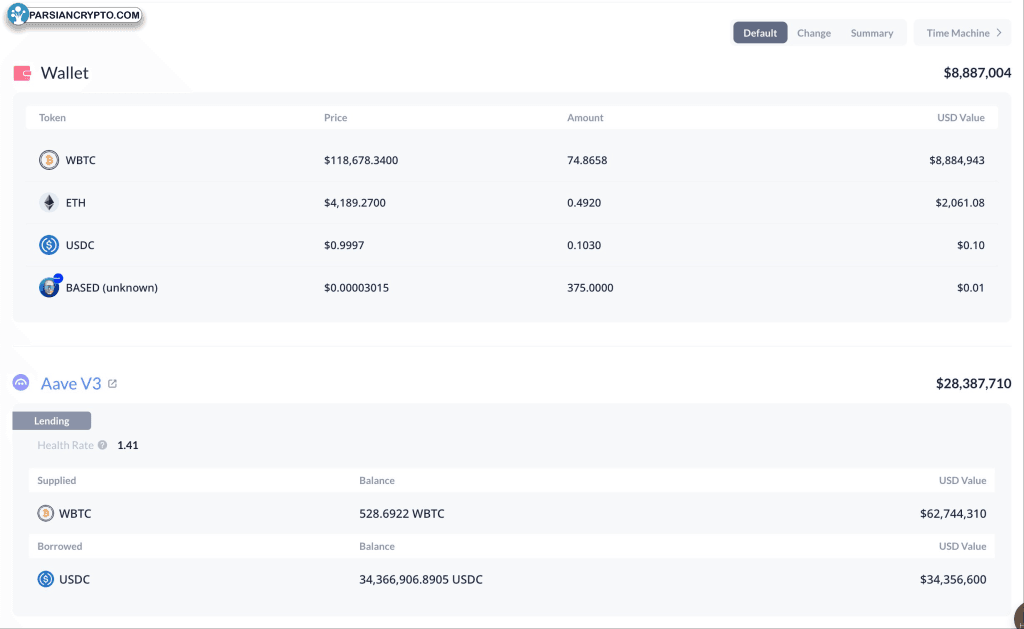The width and height of the screenshot is (1024, 629).
Task: Click the USD Value column header in Wallet
Action: click(x=960, y=118)
